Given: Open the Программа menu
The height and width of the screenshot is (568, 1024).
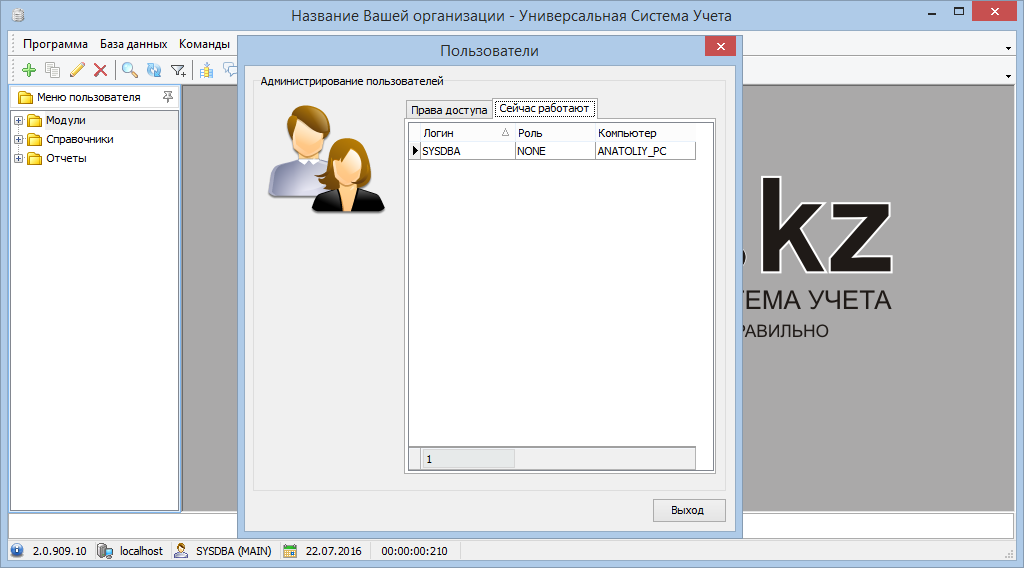Looking at the screenshot, I should click(x=55, y=44).
